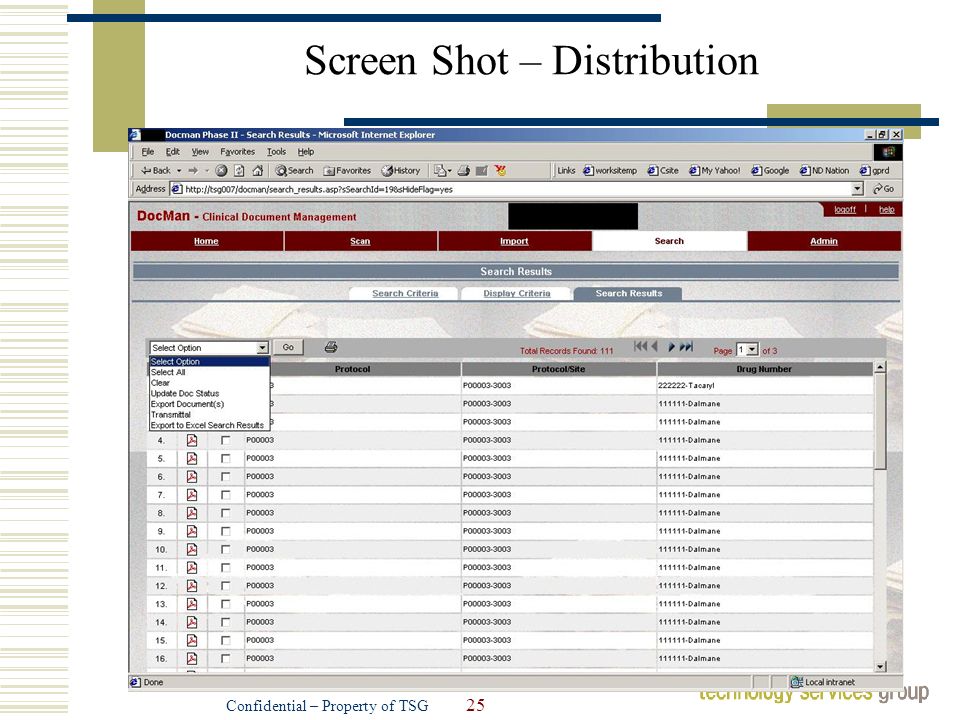
Task: Open the worksitemp links bar shortcut
Action: tap(610, 171)
